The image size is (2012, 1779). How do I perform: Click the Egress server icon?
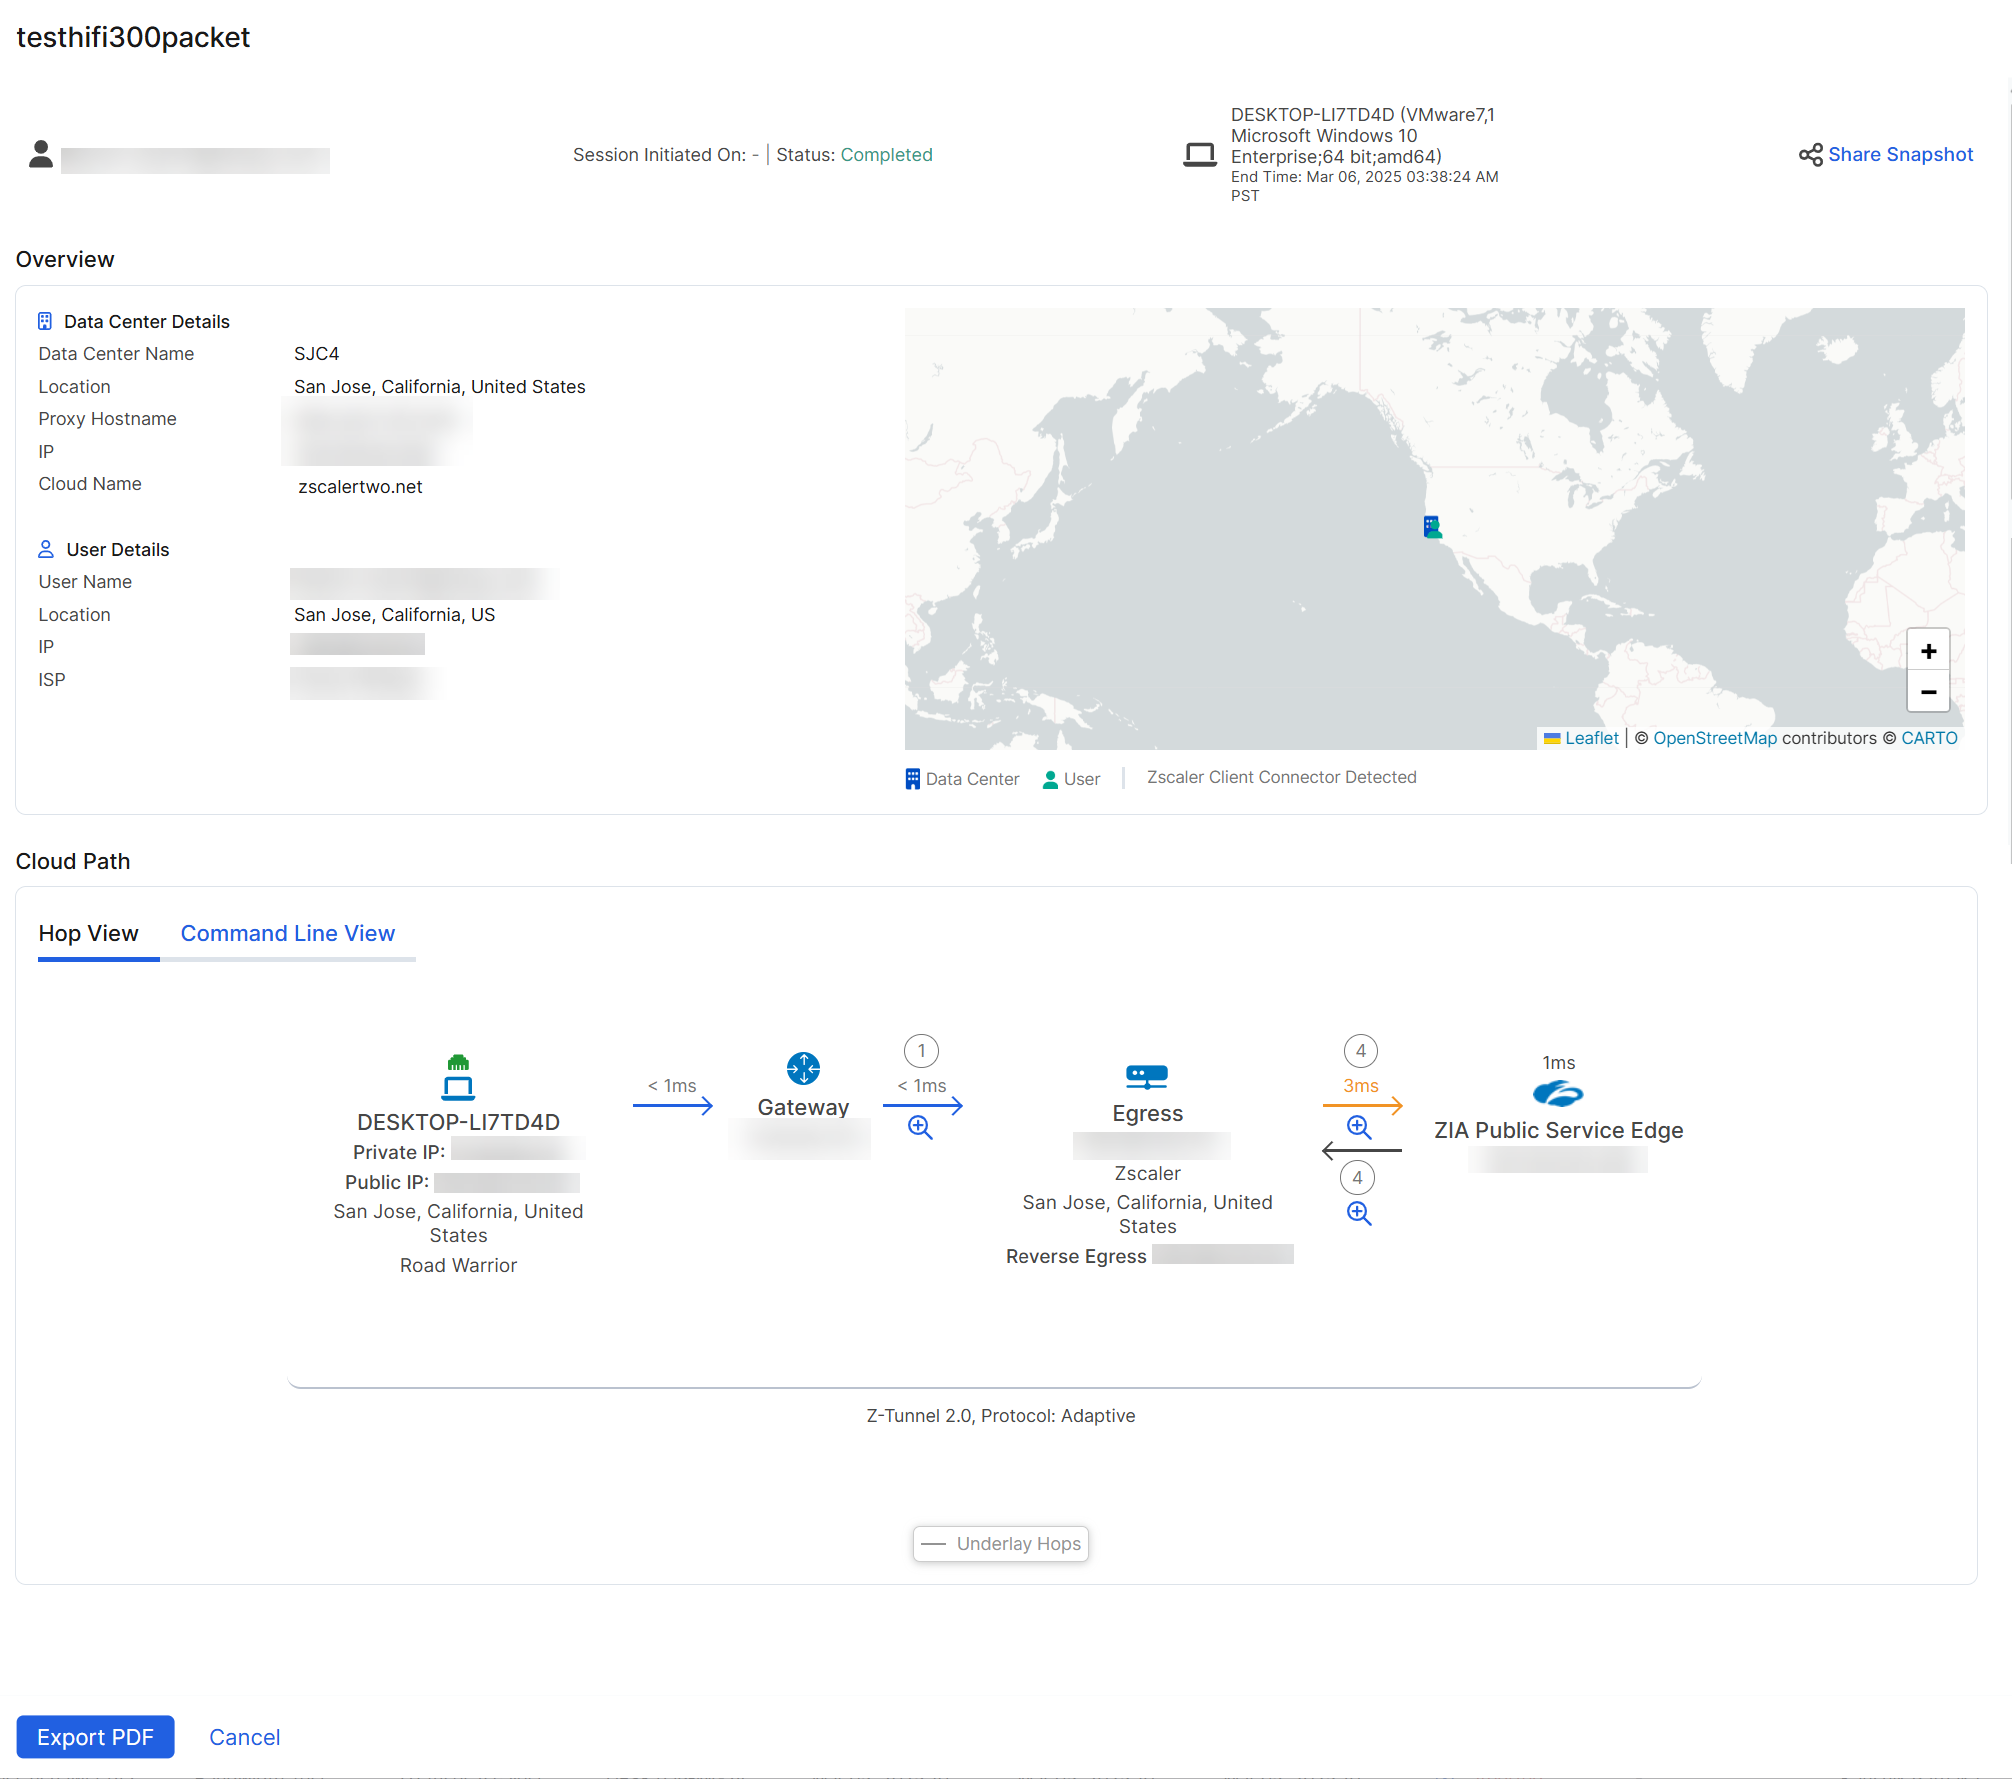coord(1147,1074)
